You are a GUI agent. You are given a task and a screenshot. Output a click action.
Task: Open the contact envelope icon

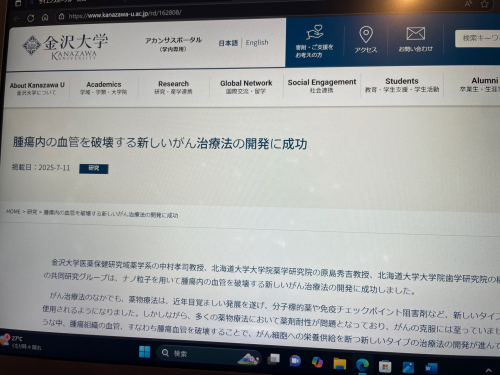415,34
